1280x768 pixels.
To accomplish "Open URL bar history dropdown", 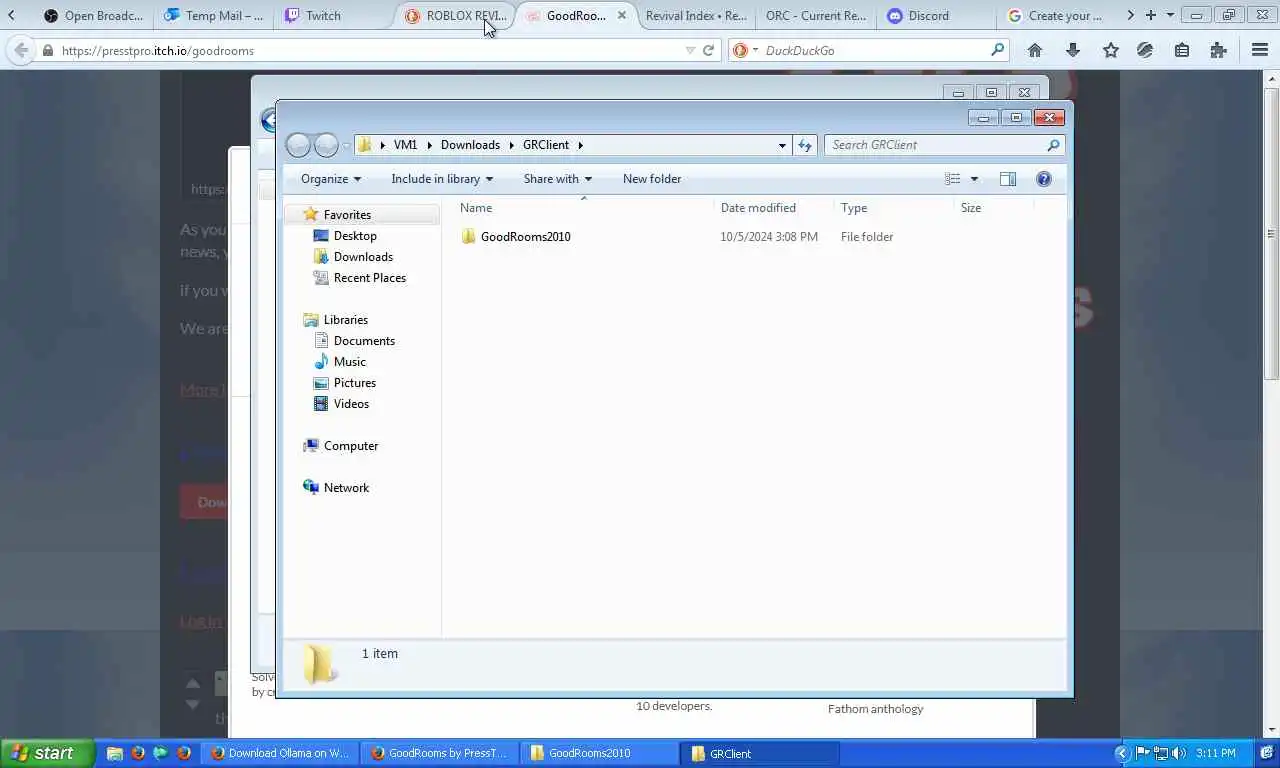I will point(690,50).
